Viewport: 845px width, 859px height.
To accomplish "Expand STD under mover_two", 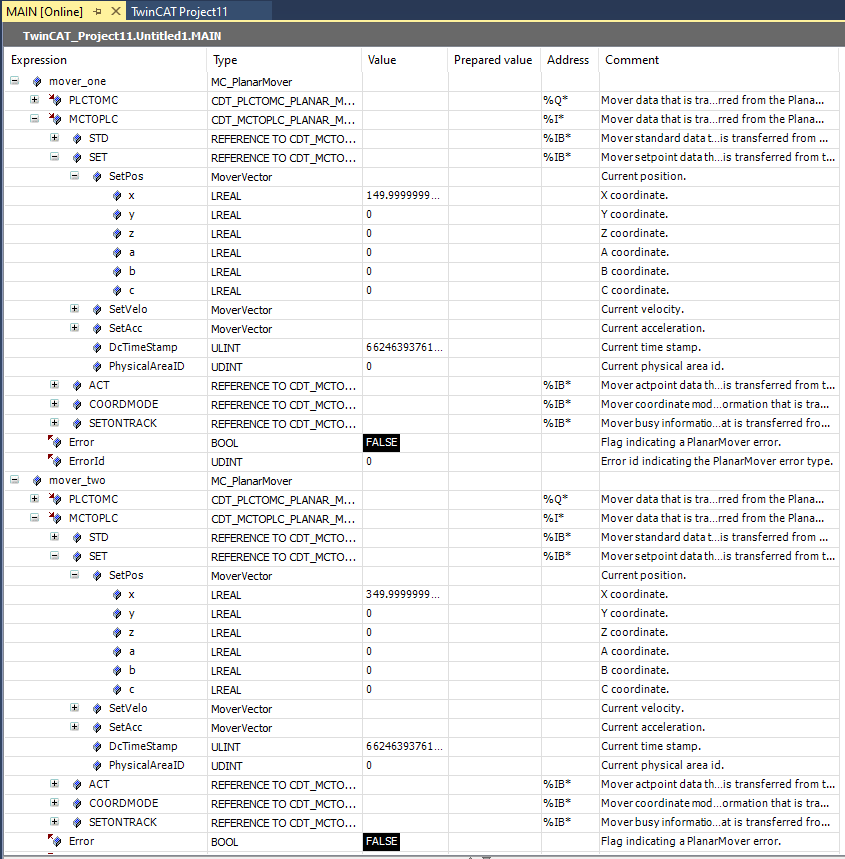I will (x=54, y=536).
